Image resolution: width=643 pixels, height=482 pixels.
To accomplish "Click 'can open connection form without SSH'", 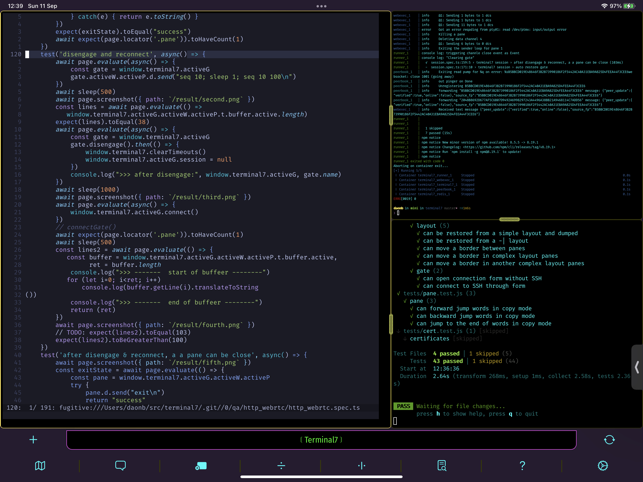I will coord(479,279).
